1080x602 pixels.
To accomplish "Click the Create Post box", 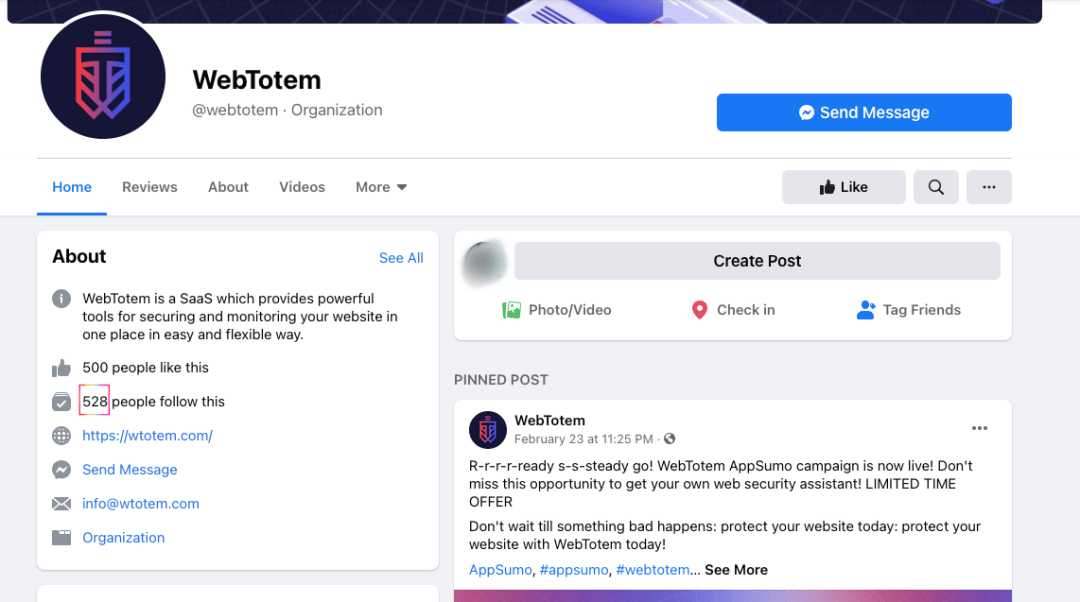I will [757, 261].
